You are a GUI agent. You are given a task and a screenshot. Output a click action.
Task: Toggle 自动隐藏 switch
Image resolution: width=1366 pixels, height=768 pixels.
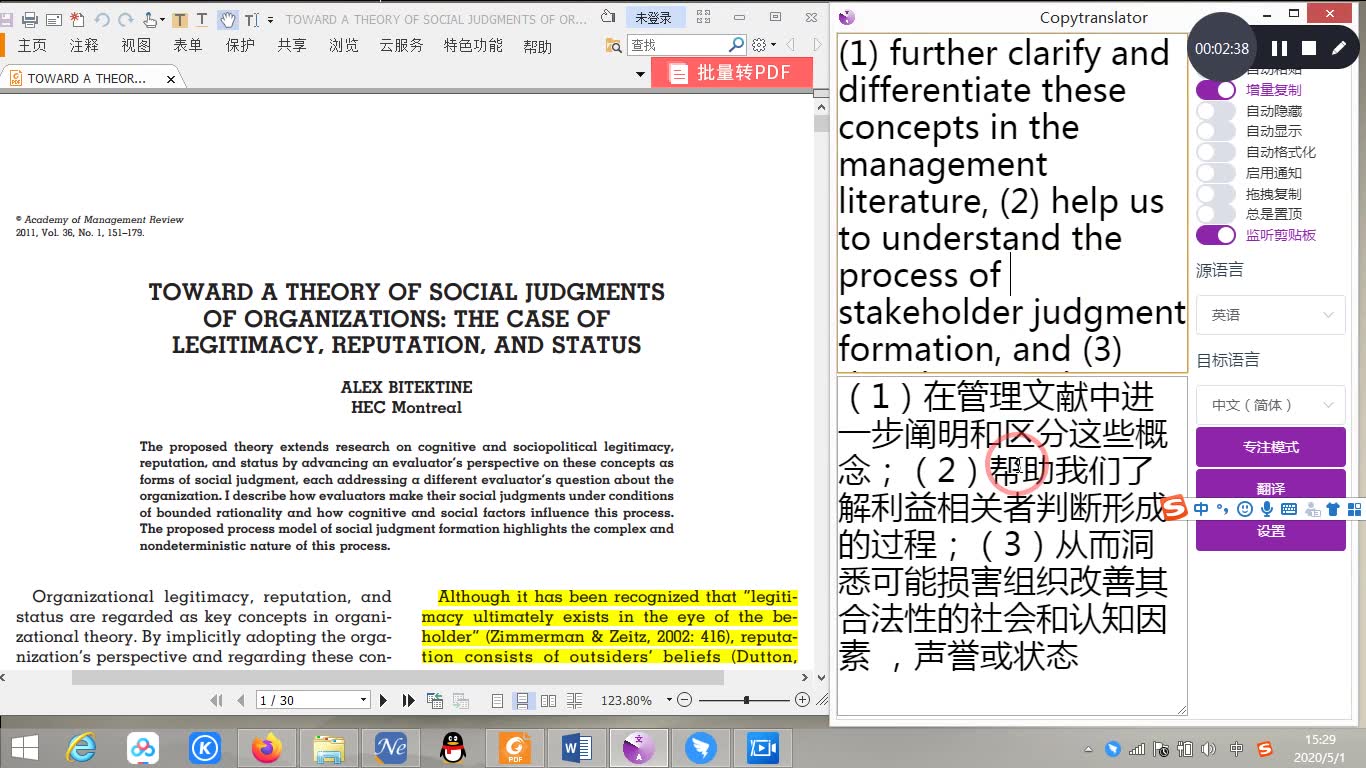1216,111
